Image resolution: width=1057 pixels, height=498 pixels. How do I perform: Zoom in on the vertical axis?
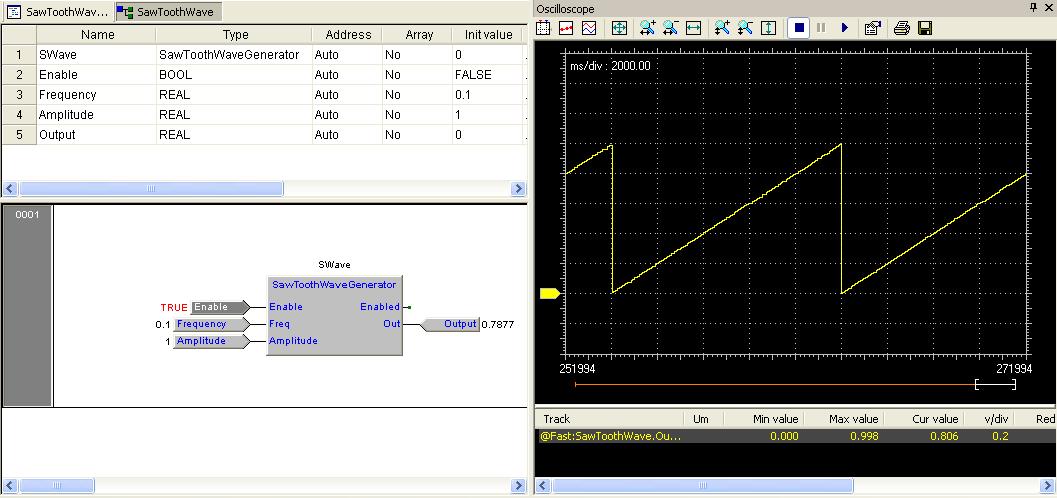click(x=723, y=28)
